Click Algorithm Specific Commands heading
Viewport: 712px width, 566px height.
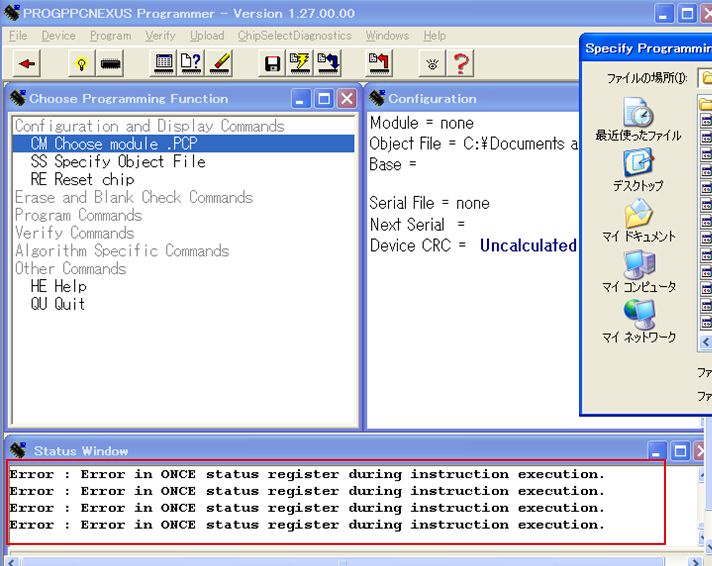[x=122, y=250]
